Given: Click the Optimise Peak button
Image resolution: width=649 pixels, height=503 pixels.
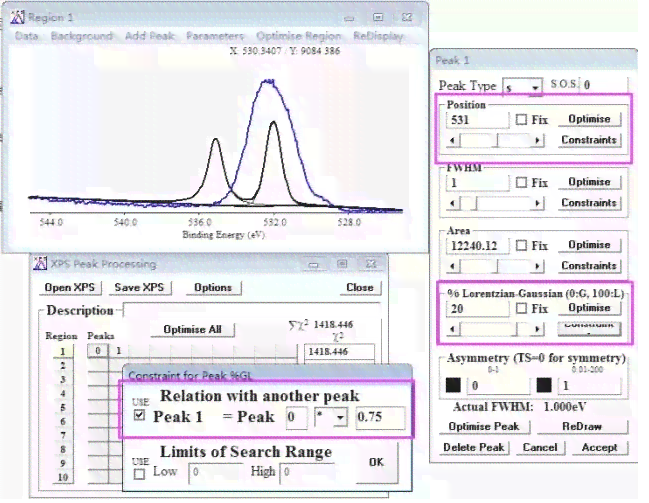Looking at the screenshot, I should point(484,427).
